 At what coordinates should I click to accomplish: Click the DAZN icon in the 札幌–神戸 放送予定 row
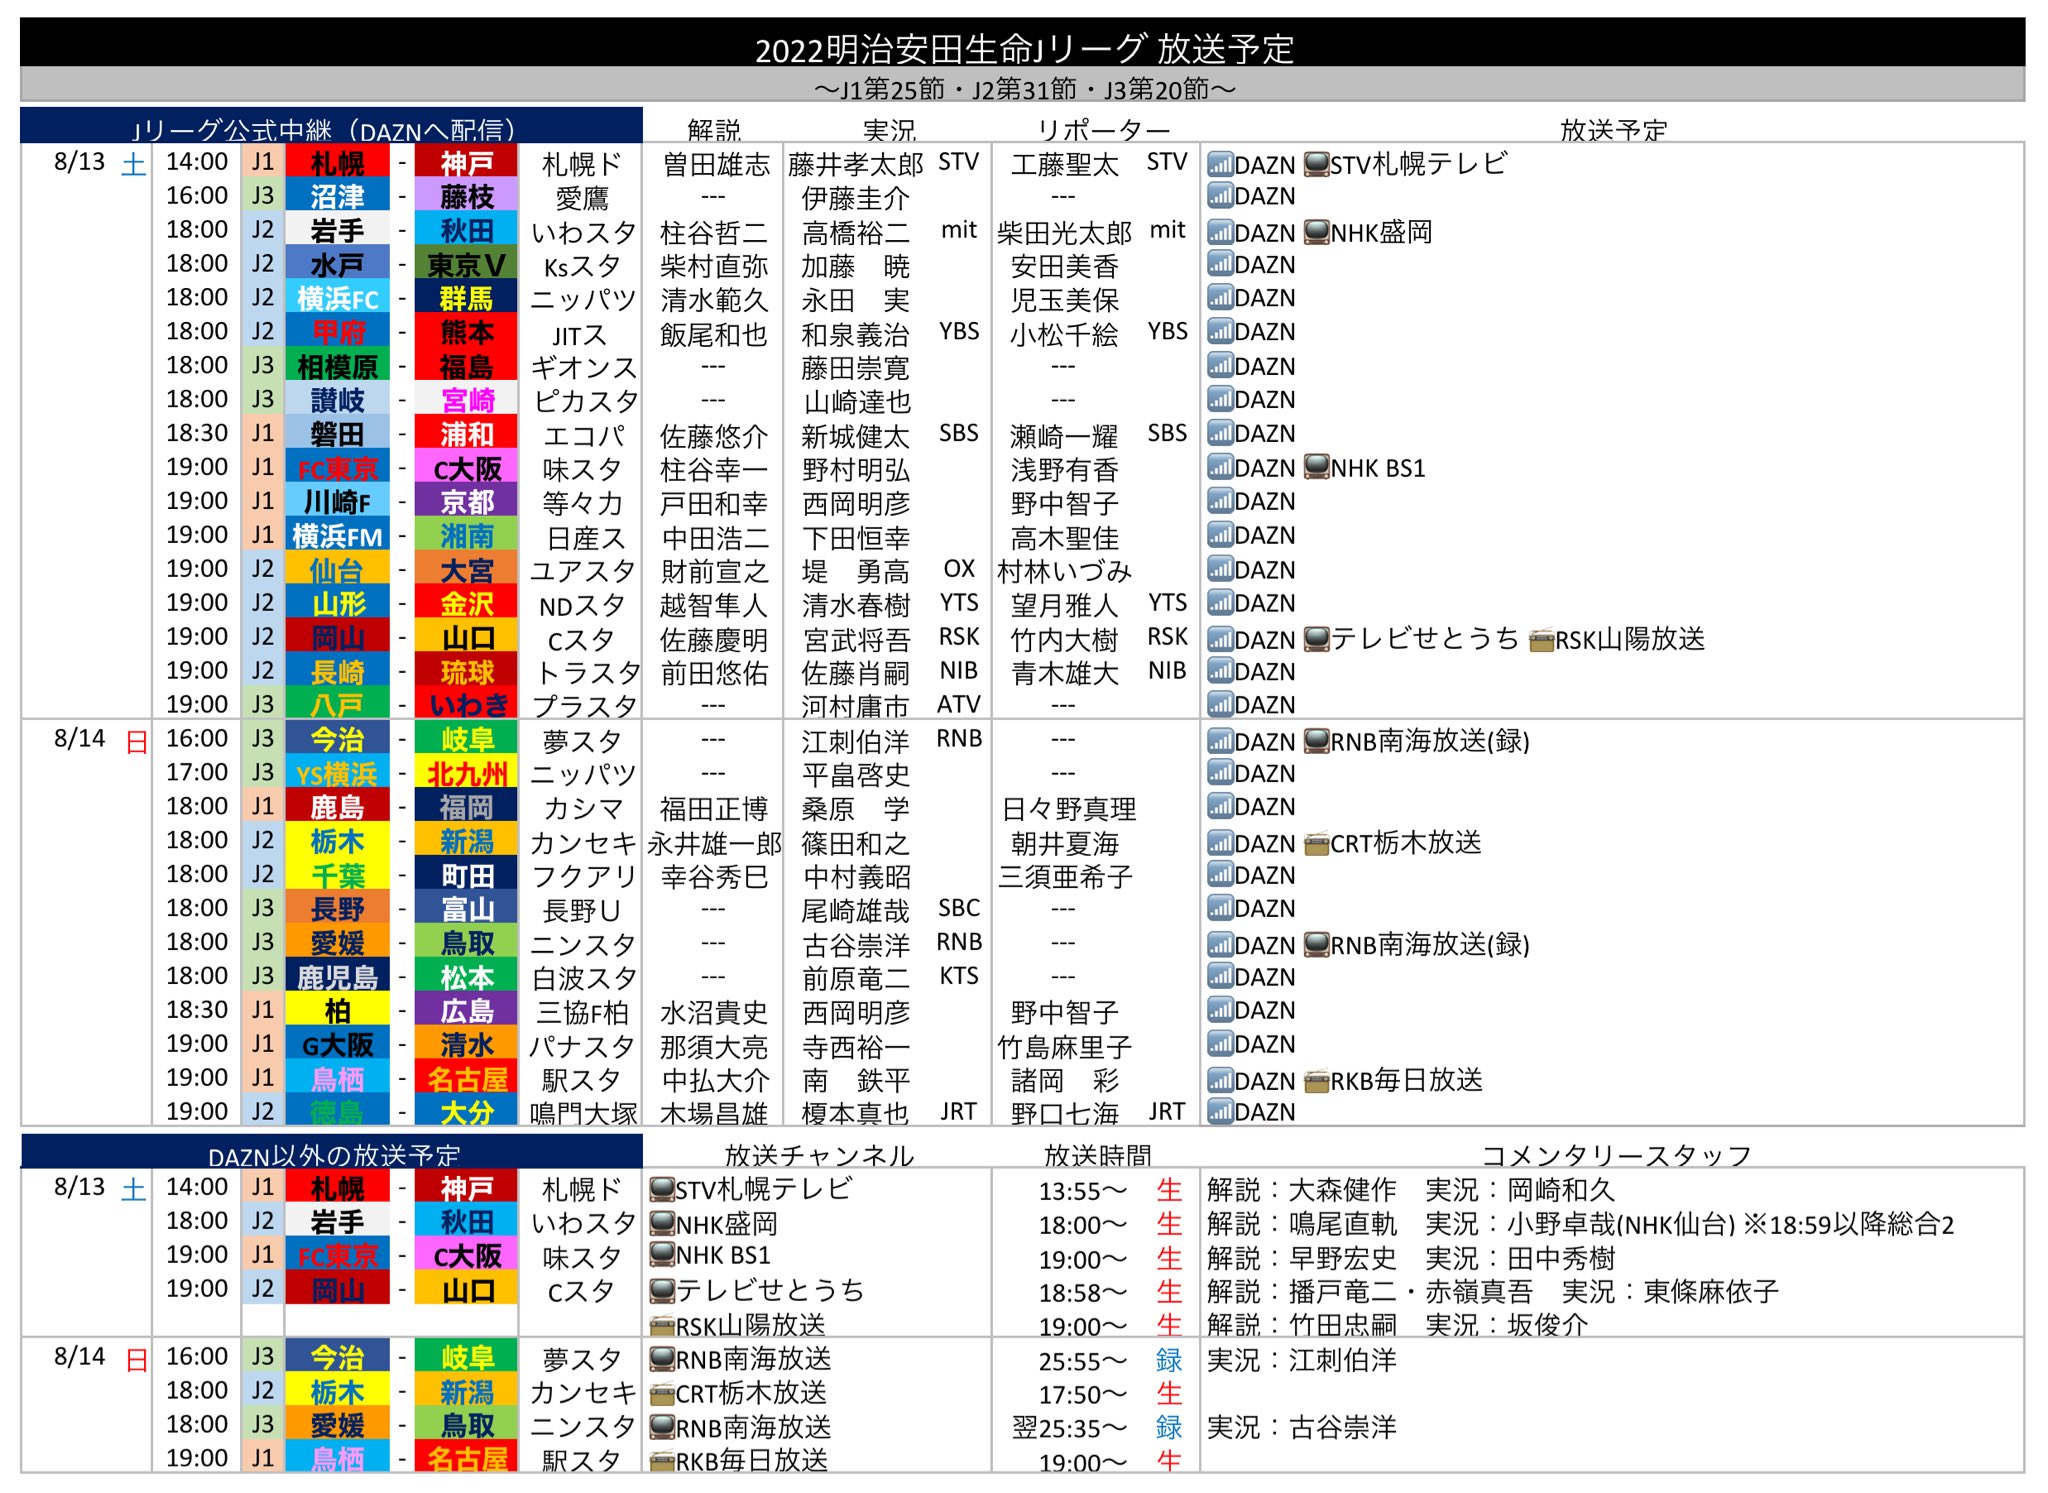(1220, 165)
